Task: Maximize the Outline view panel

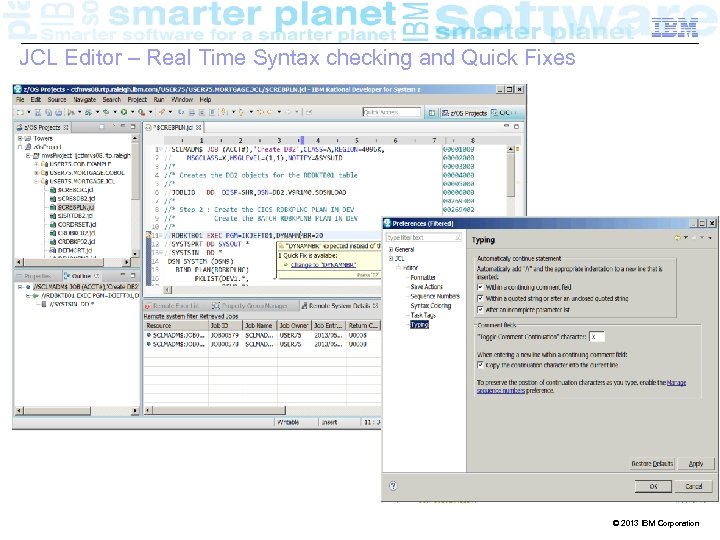Action: 133,276
